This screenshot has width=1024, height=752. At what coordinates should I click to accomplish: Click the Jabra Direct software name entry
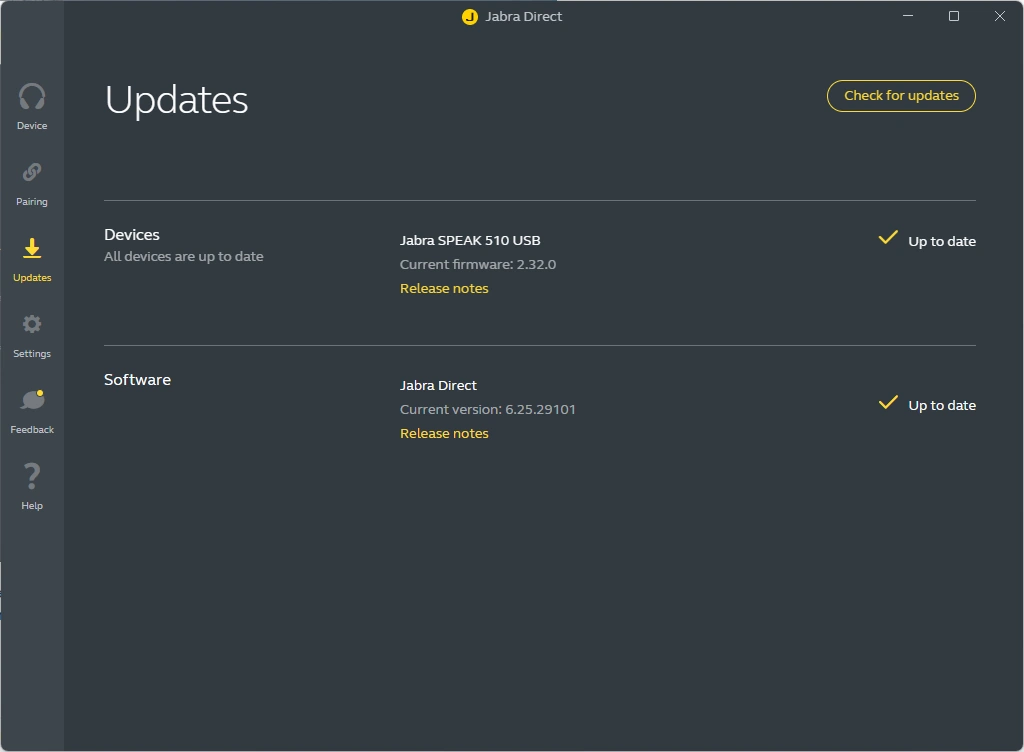(x=438, y=386)
